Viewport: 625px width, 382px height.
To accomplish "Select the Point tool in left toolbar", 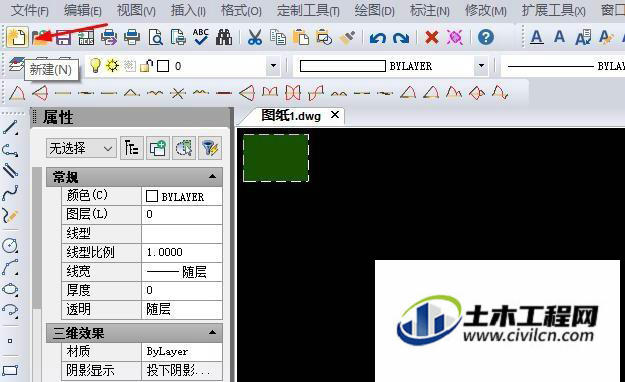I will (x=10, y=341).
